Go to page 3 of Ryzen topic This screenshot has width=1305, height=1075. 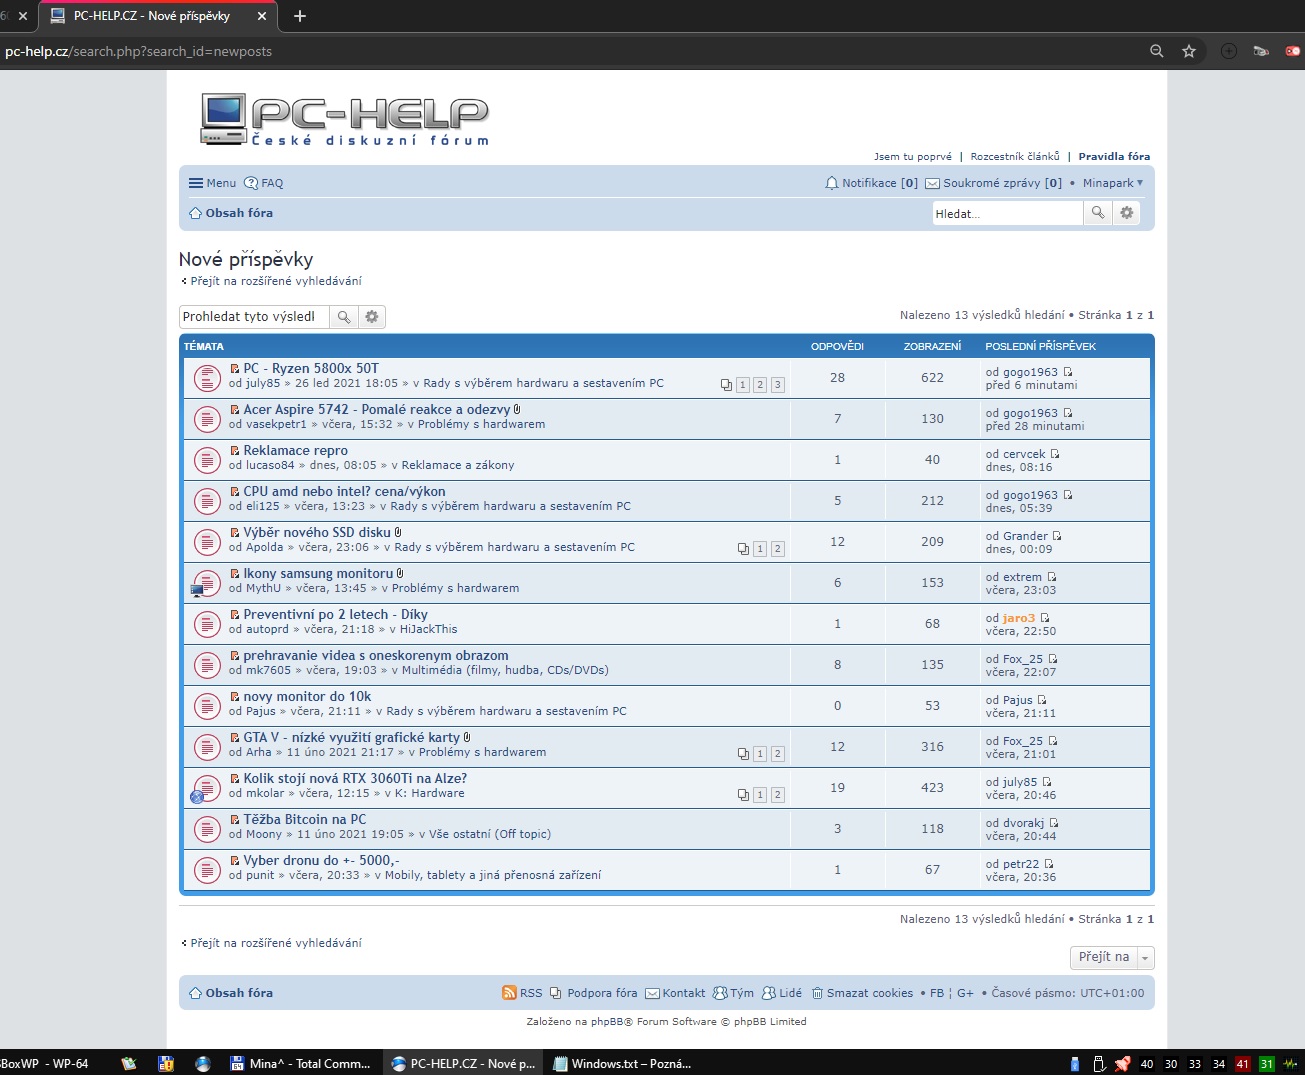pos(778,385)
